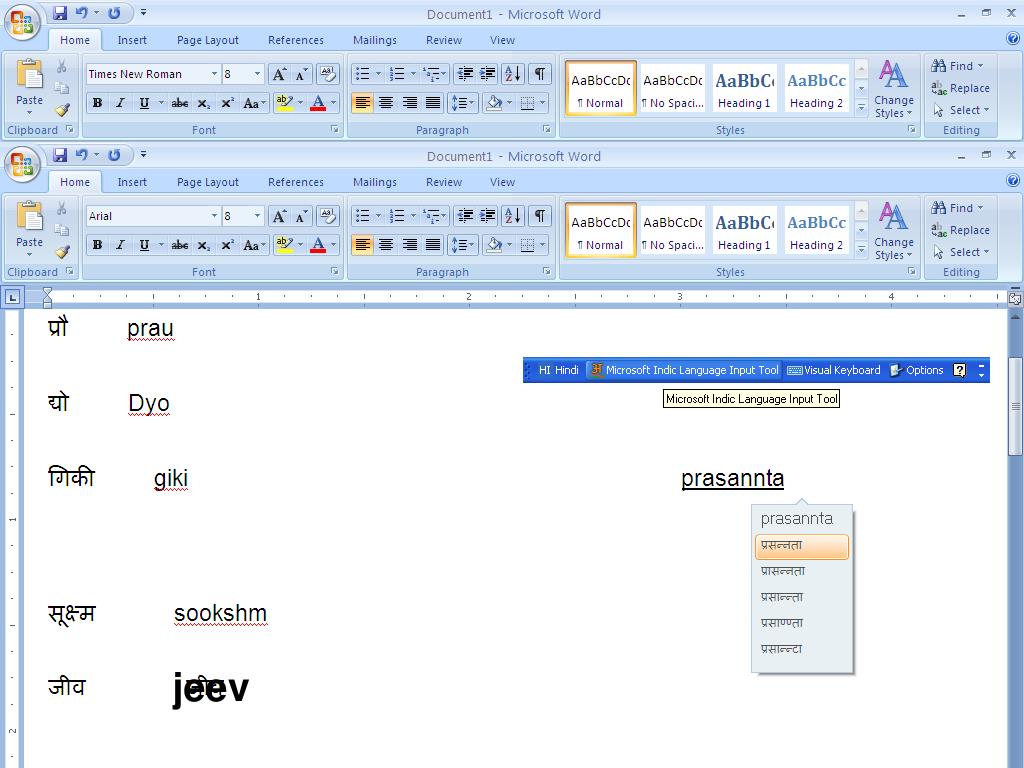Enable Justify alignment in the Arial ribbon
1024x768 pixels.
(x=433, y=245)
